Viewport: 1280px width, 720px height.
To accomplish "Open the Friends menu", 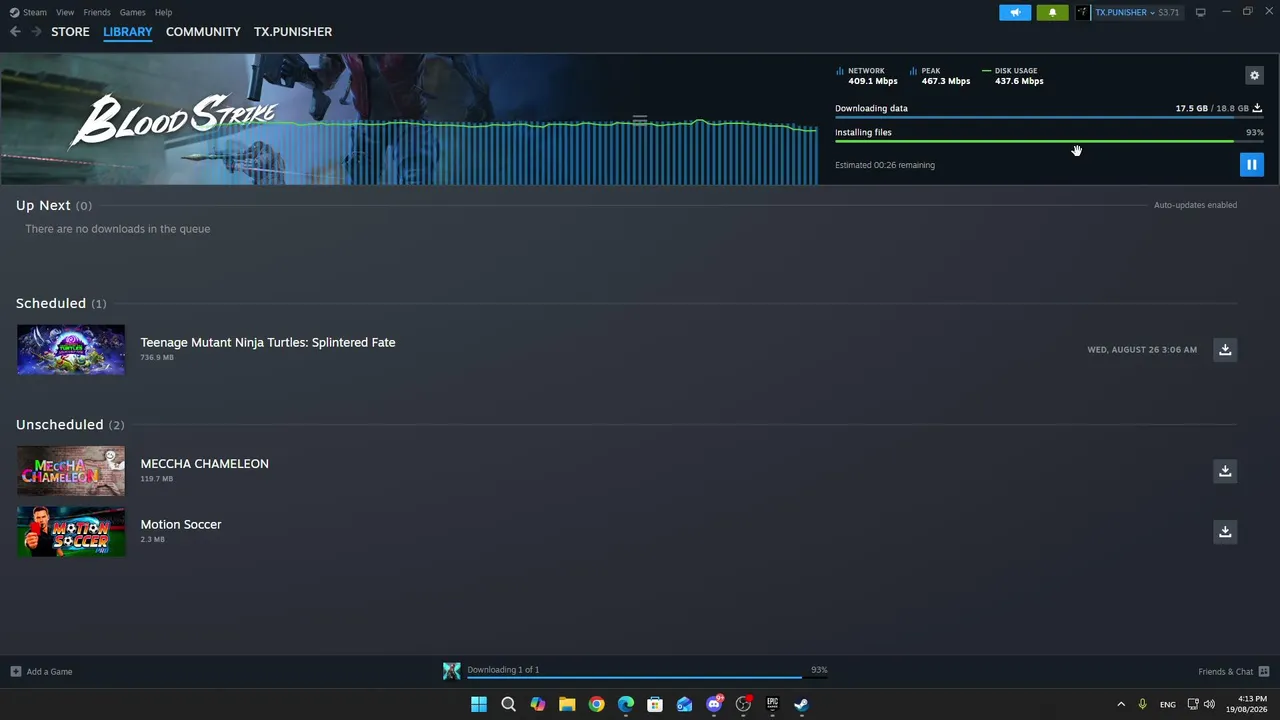I will [97, 12].
